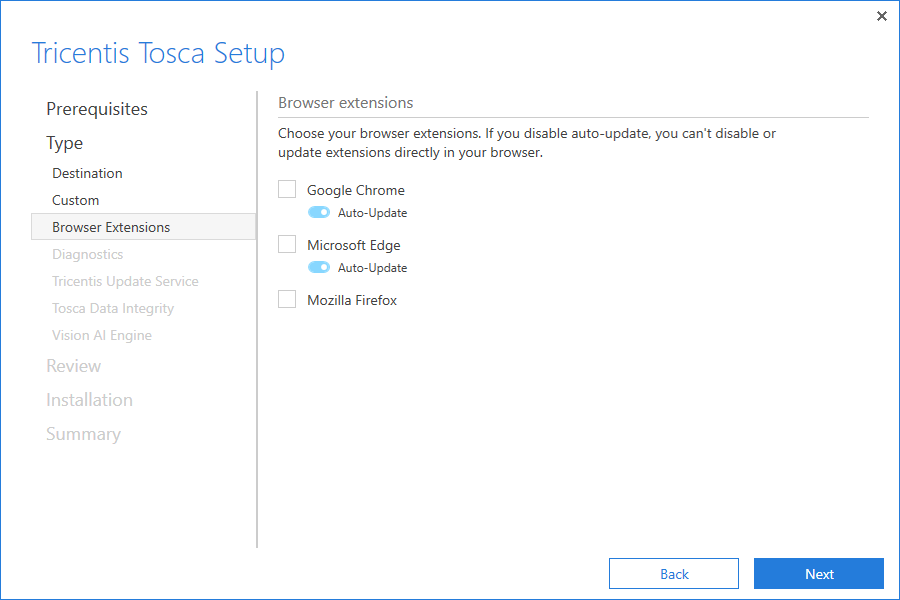Image resolution: width=900 pixels, height=600 pixels.
Task: Open Tricentis Update Service step
Action: 125,281
